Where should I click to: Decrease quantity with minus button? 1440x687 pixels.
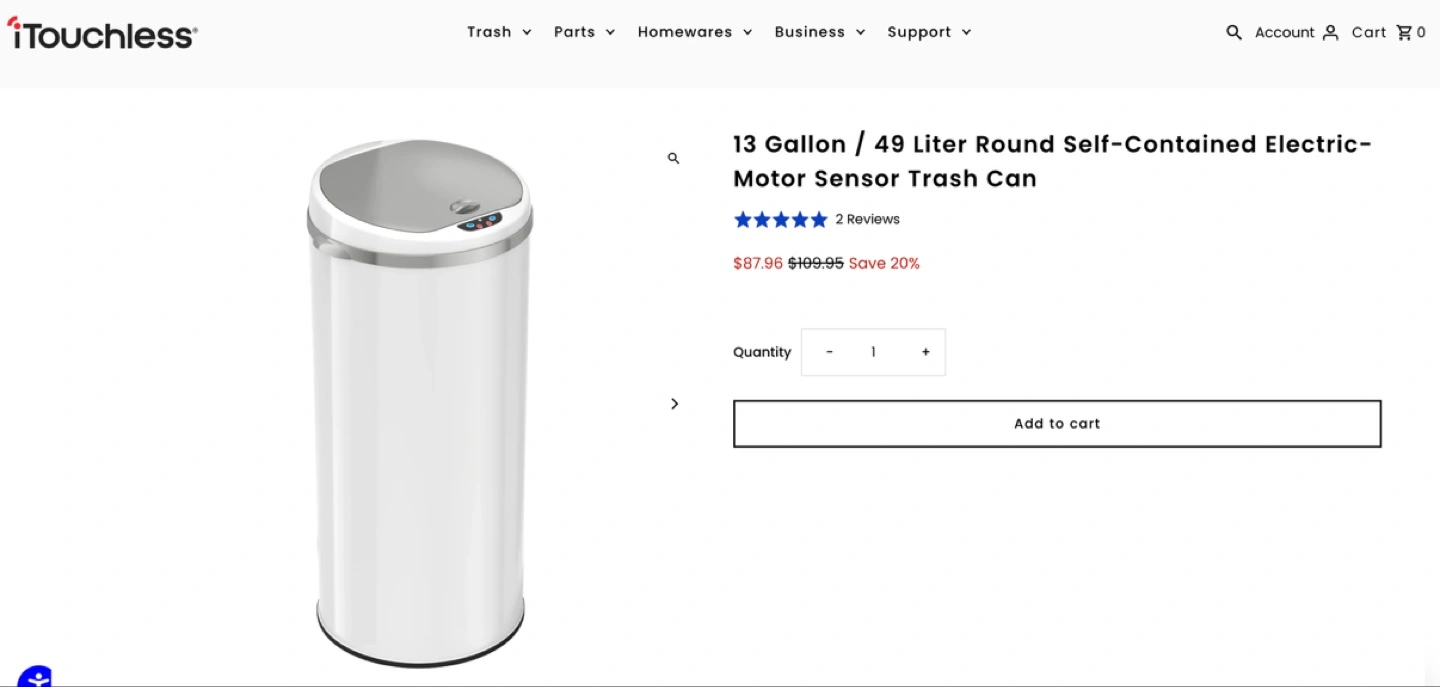point(829,352)
